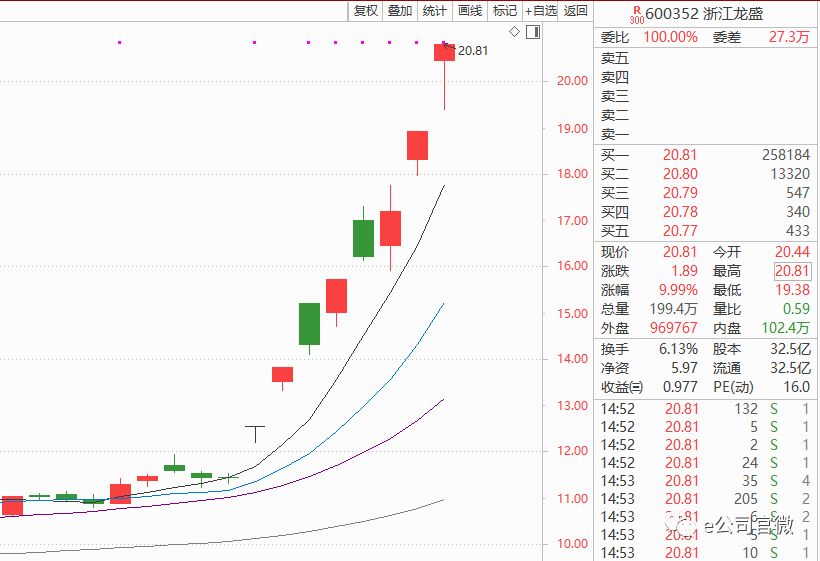Viewport: 820px width, 561px height.
Task: Click the 买四 bid price 20.78
Action: [x=680, y=212]
